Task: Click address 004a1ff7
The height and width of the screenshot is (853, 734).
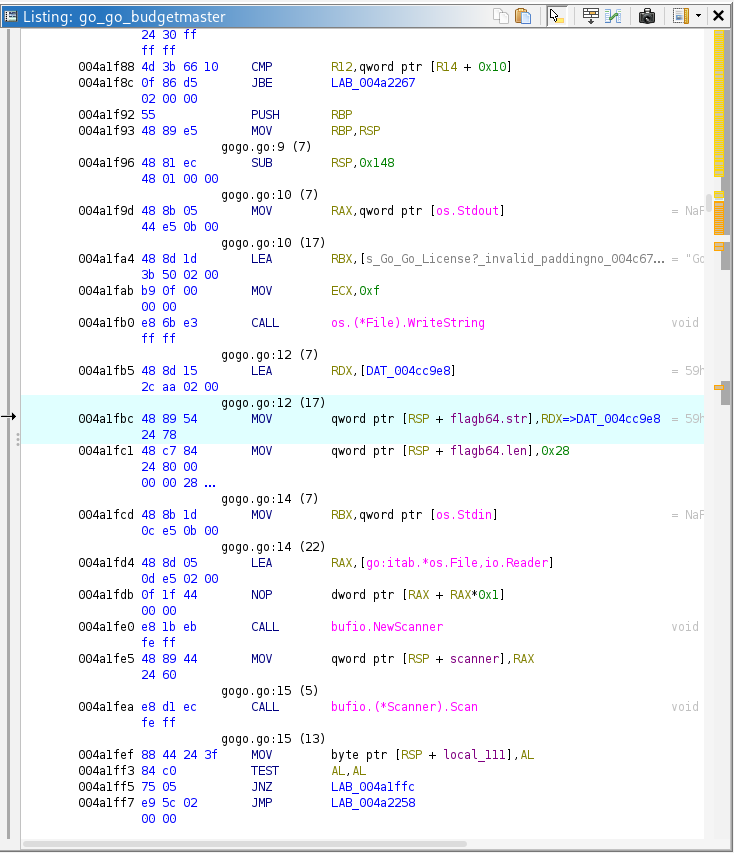Action: coord(106,802)
